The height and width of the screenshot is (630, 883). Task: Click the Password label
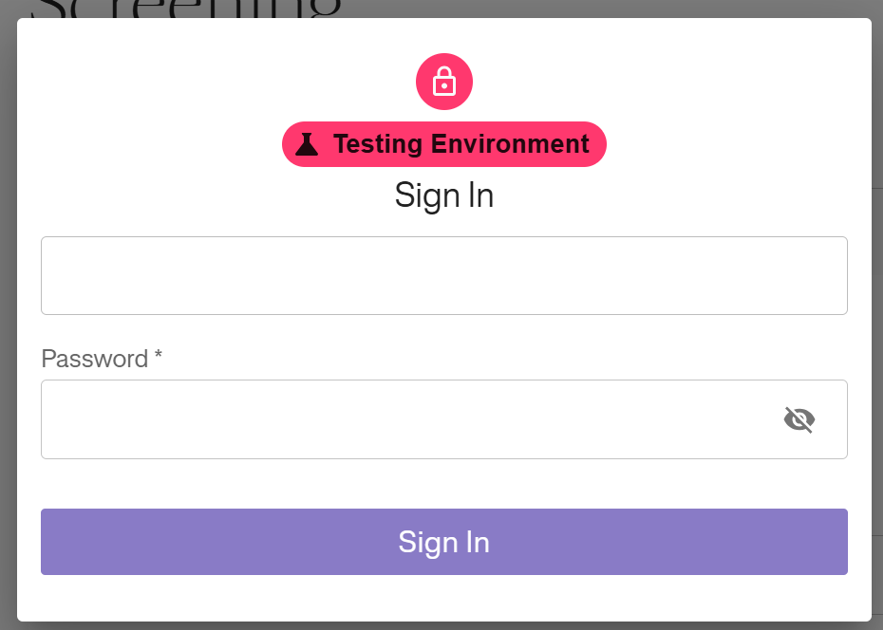click(x=92, y=358)
